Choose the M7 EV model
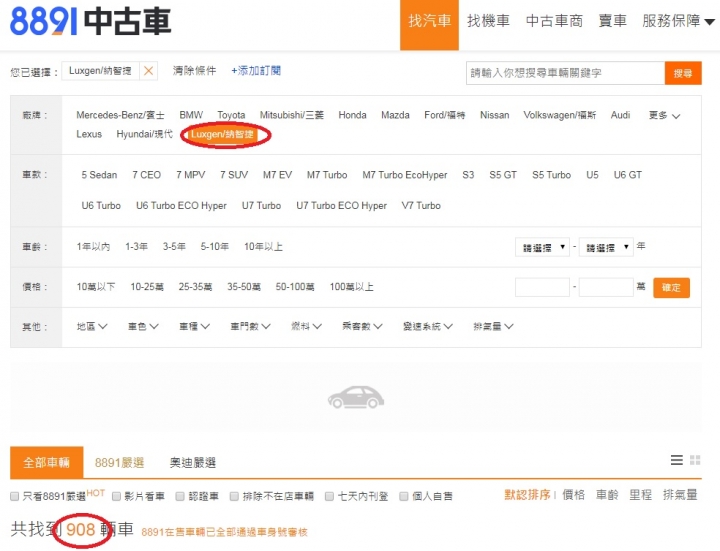This screenshot has height=551, width=720. point(277,175)
